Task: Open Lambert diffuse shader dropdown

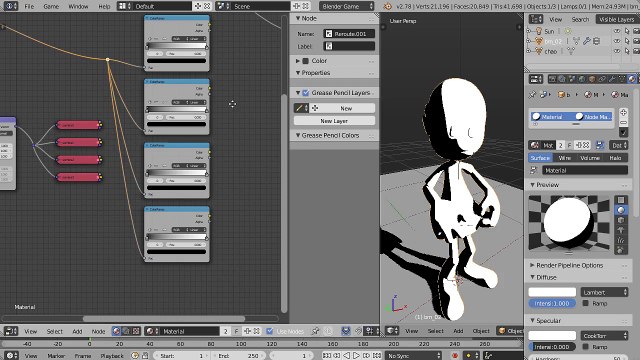Action: (x=604, y=292)
